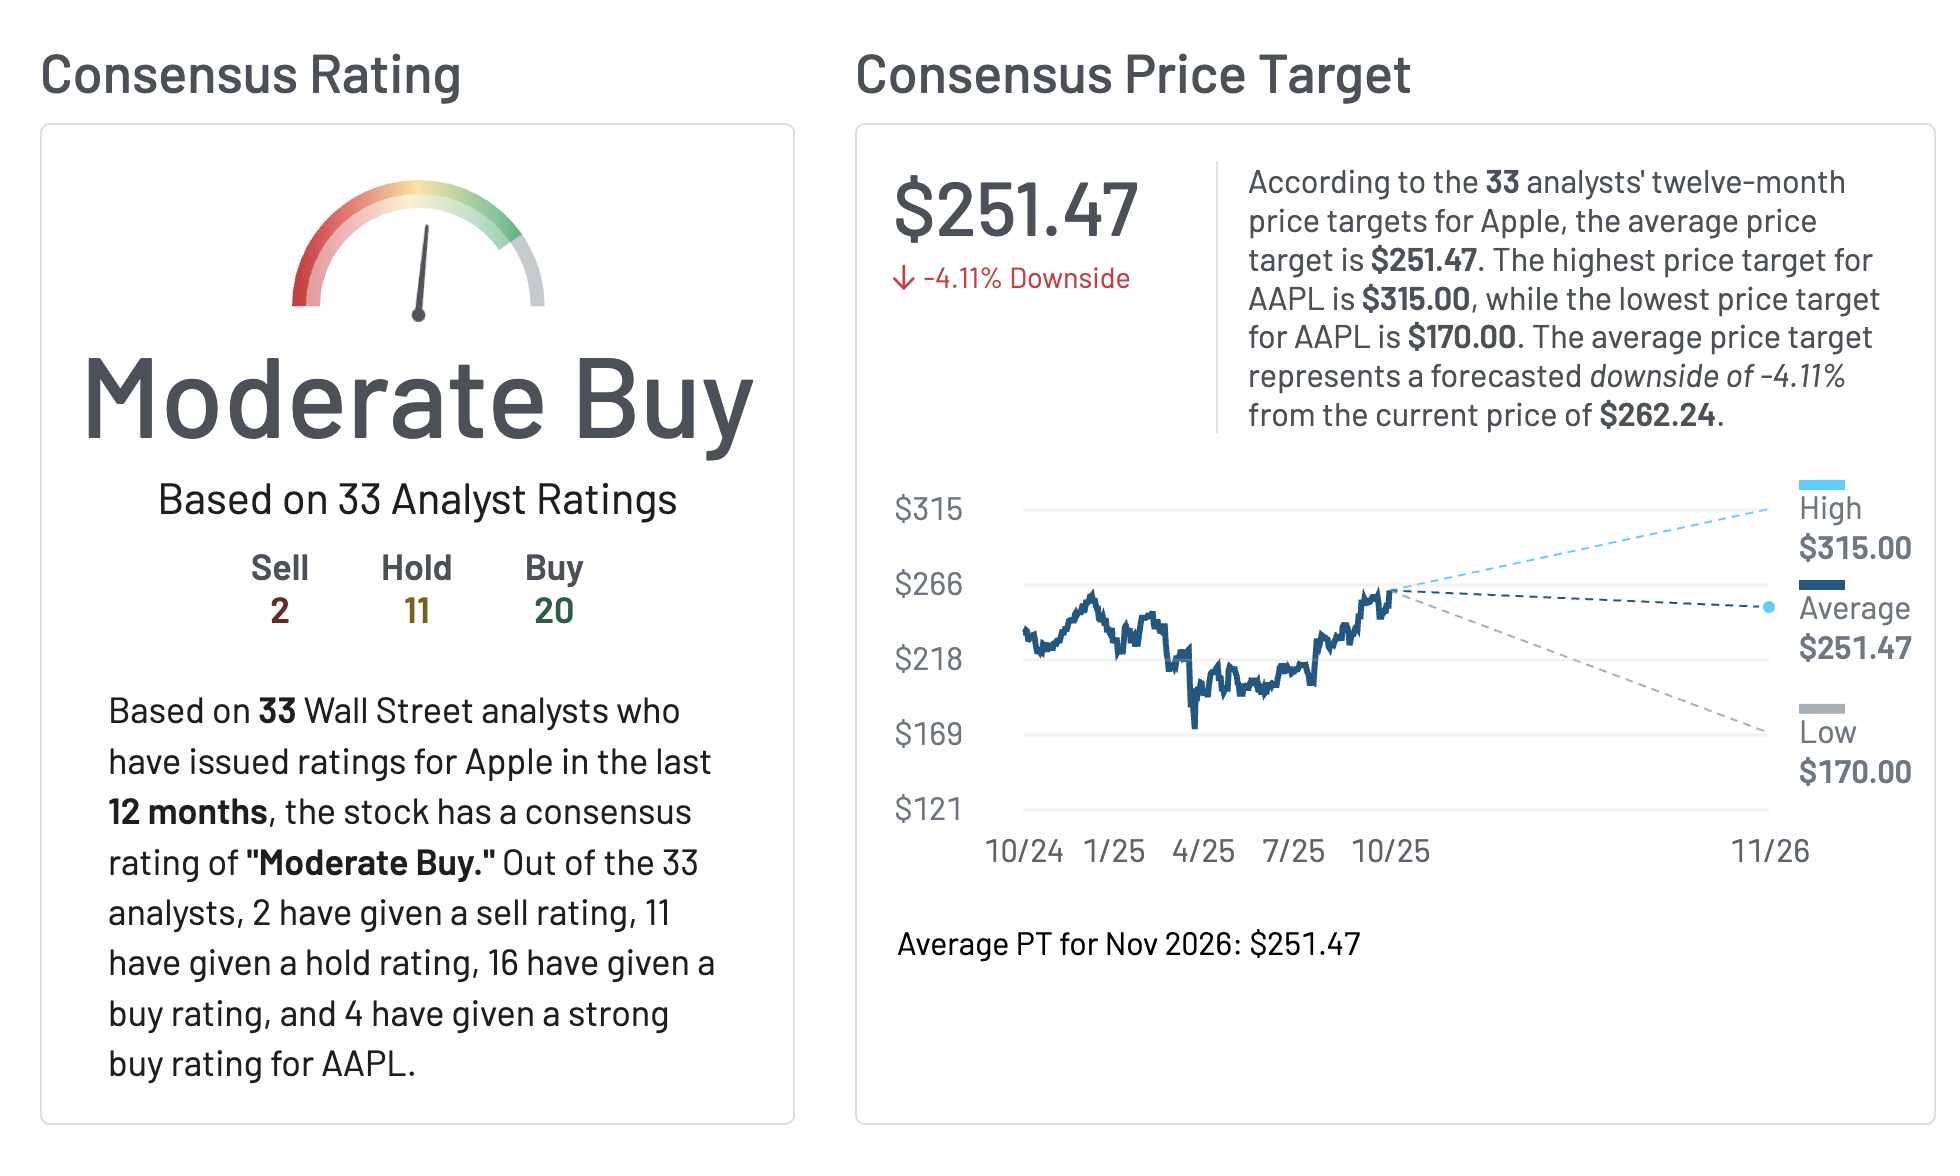Click the Consensus Rating heading
Image resolution: width=1960 pixels, height=1176 pixels.
point(250,75)
